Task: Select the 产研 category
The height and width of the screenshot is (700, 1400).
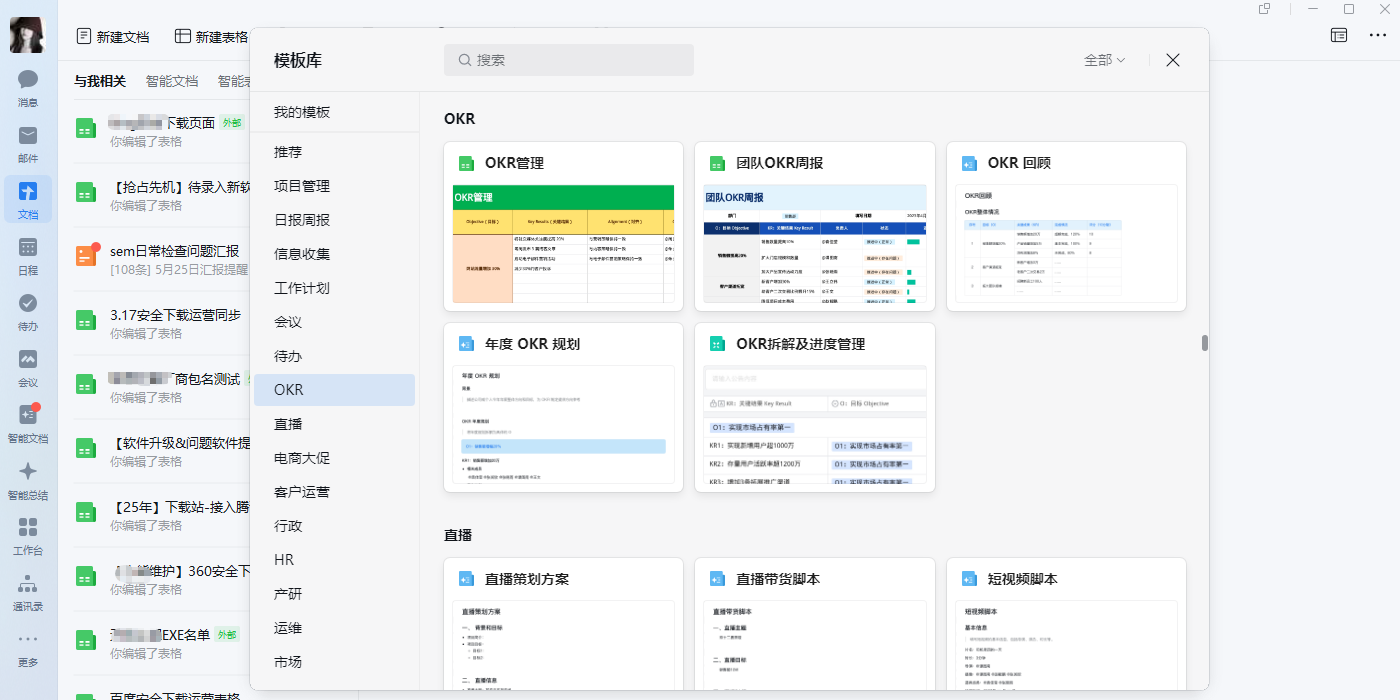Action: [x=334, y=594]
